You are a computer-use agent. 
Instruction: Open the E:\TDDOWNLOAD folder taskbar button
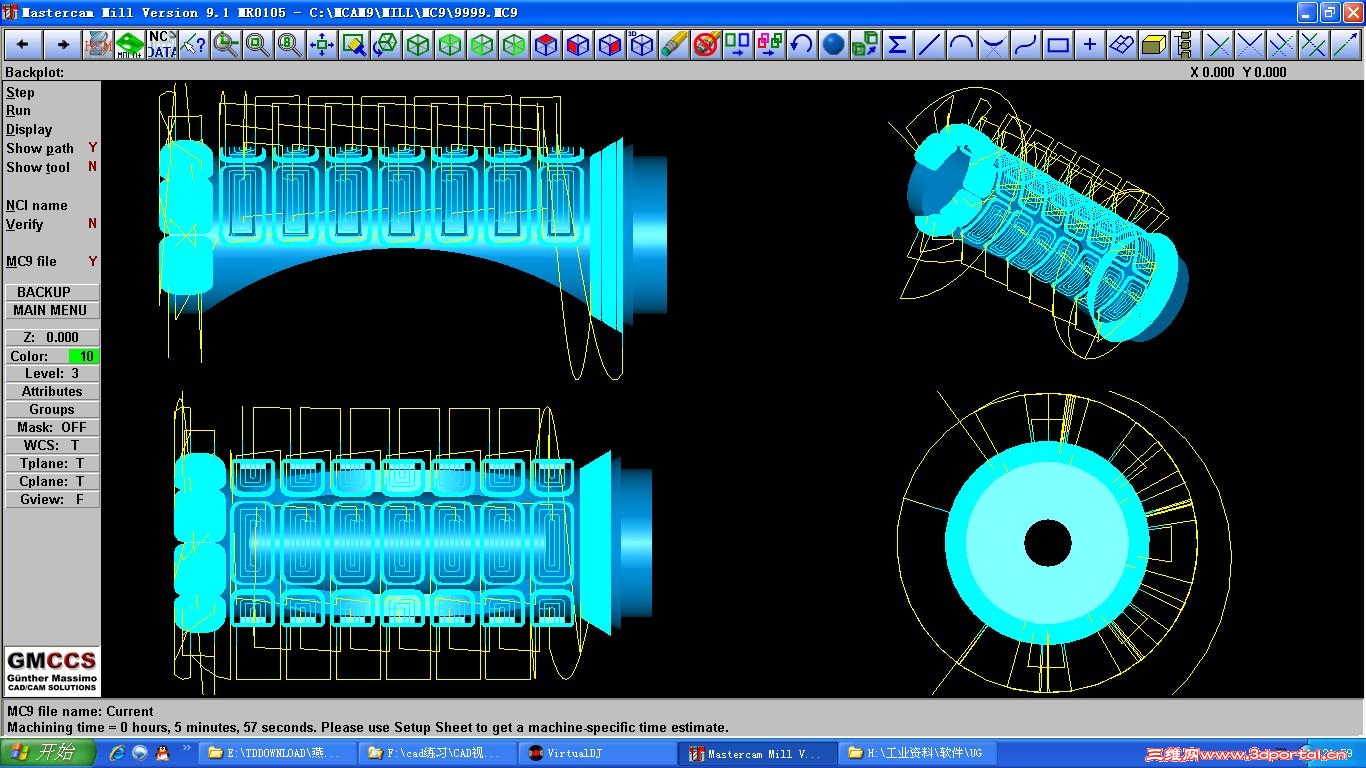[276, 754]
